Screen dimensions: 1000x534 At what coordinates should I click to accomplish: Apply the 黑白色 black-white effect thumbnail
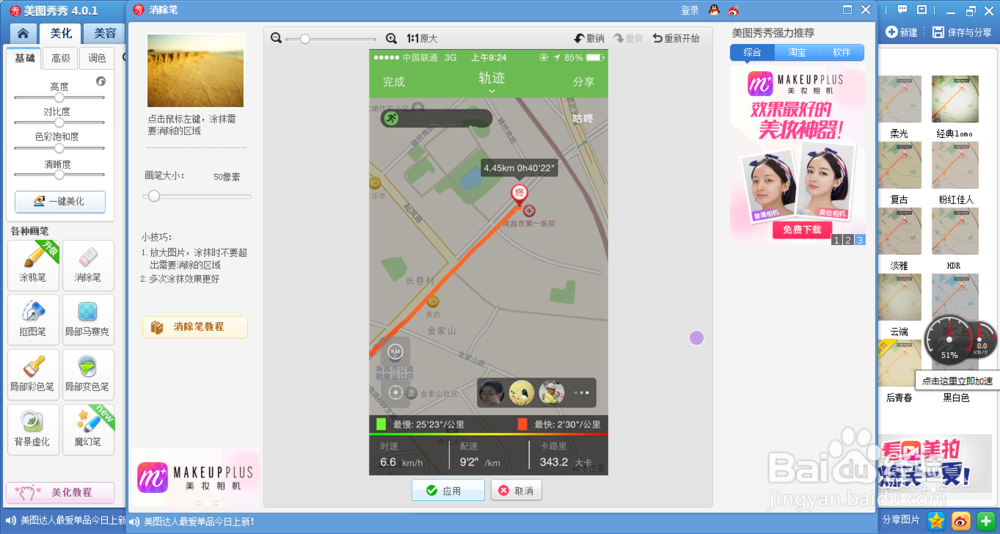[x=955, y=363]
